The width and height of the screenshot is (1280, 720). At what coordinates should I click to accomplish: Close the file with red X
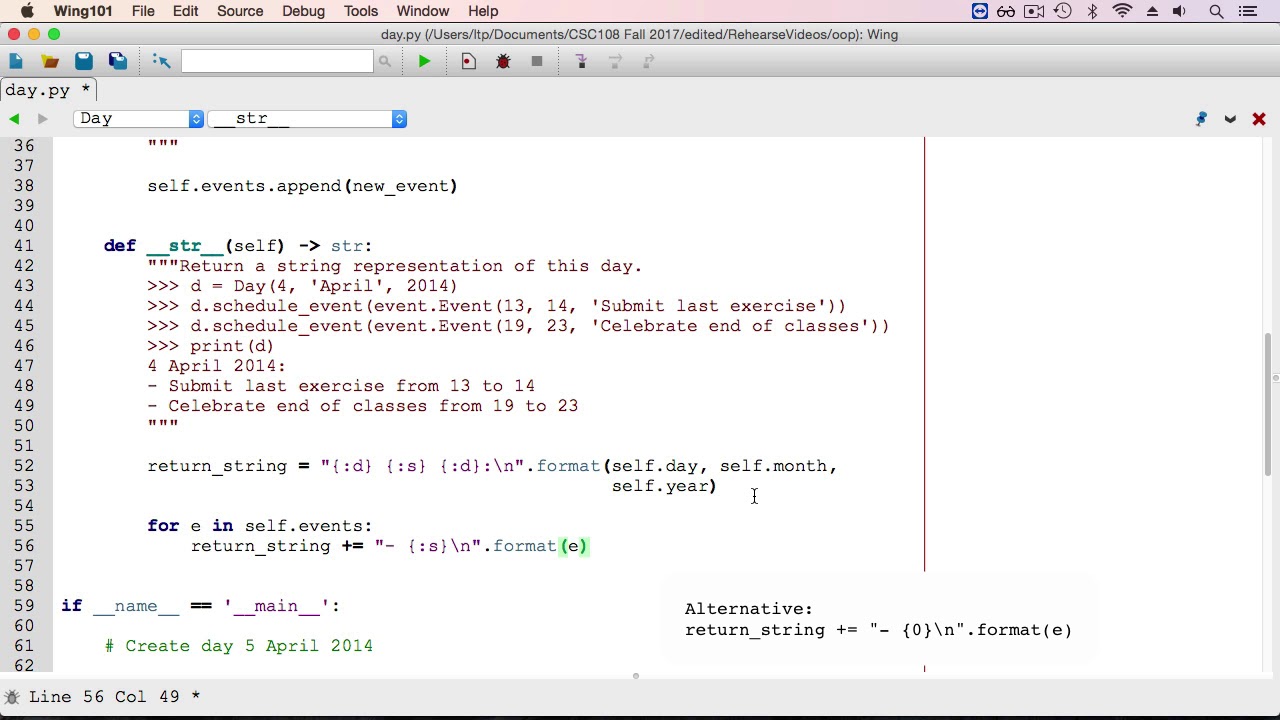coord(1259,119)
